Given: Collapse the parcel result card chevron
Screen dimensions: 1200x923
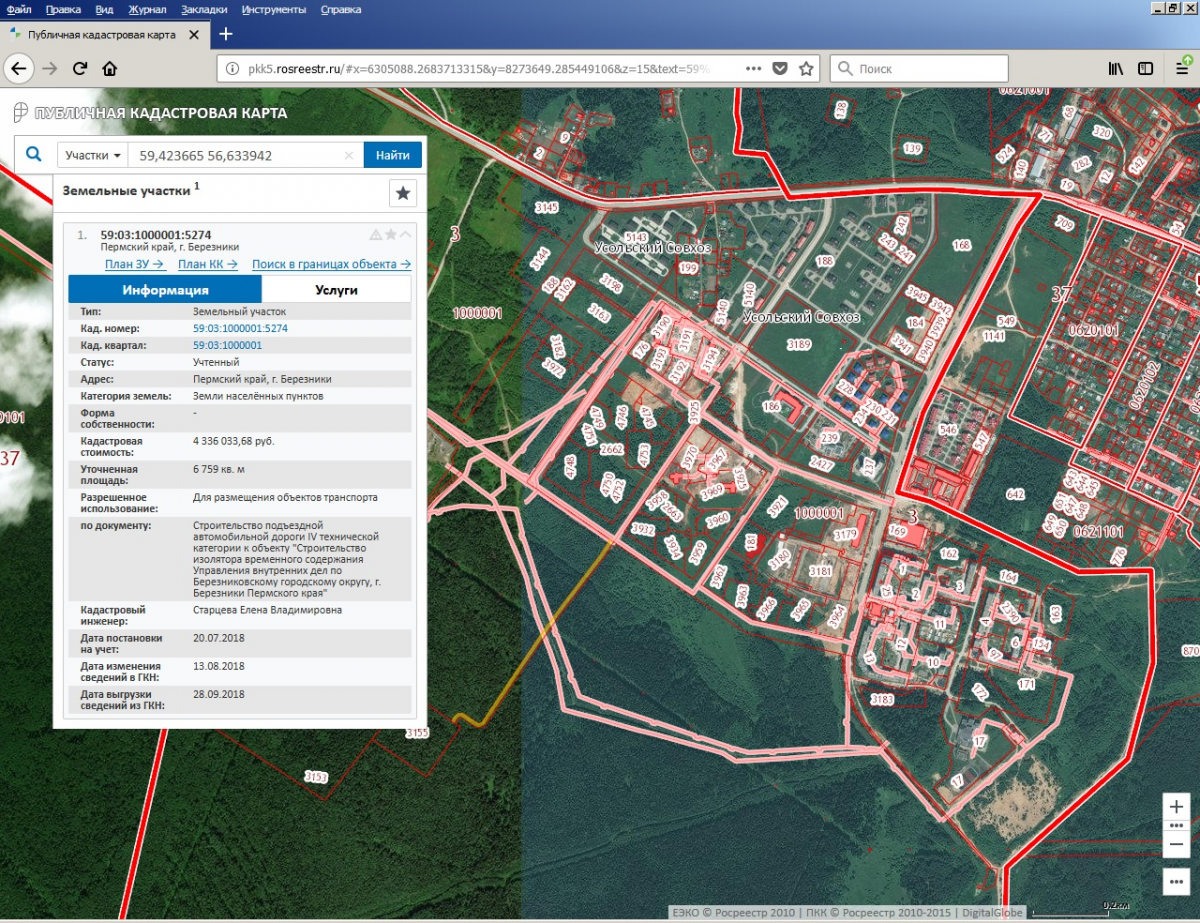Looking at the screenshot, I should [x=406, y=235].
